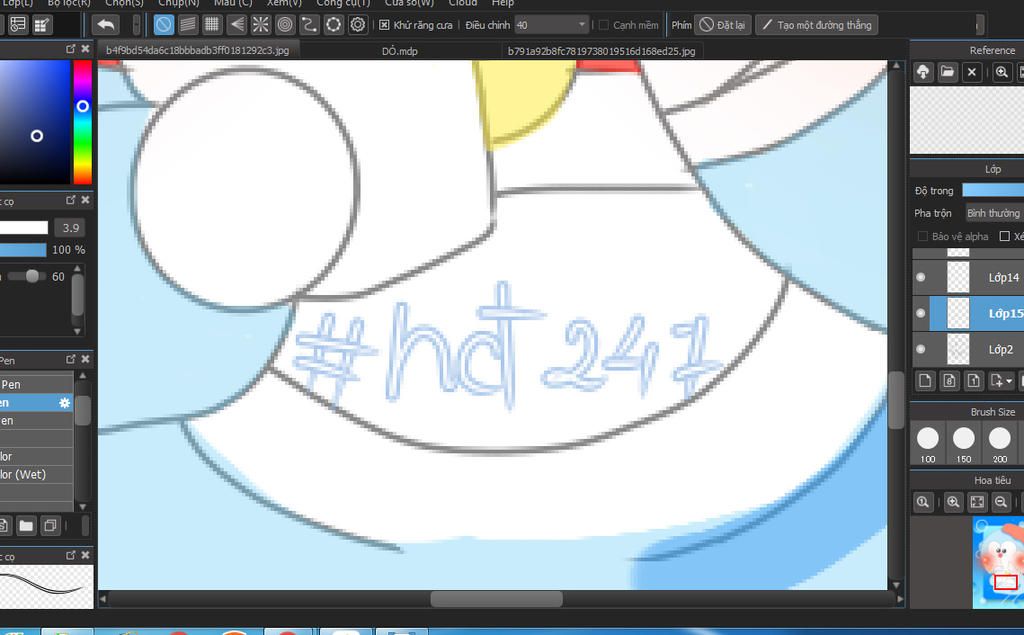The width and height of the screenshot is (1024, 635).
Task: Click the undo arrow button
Action: [106, 25]
